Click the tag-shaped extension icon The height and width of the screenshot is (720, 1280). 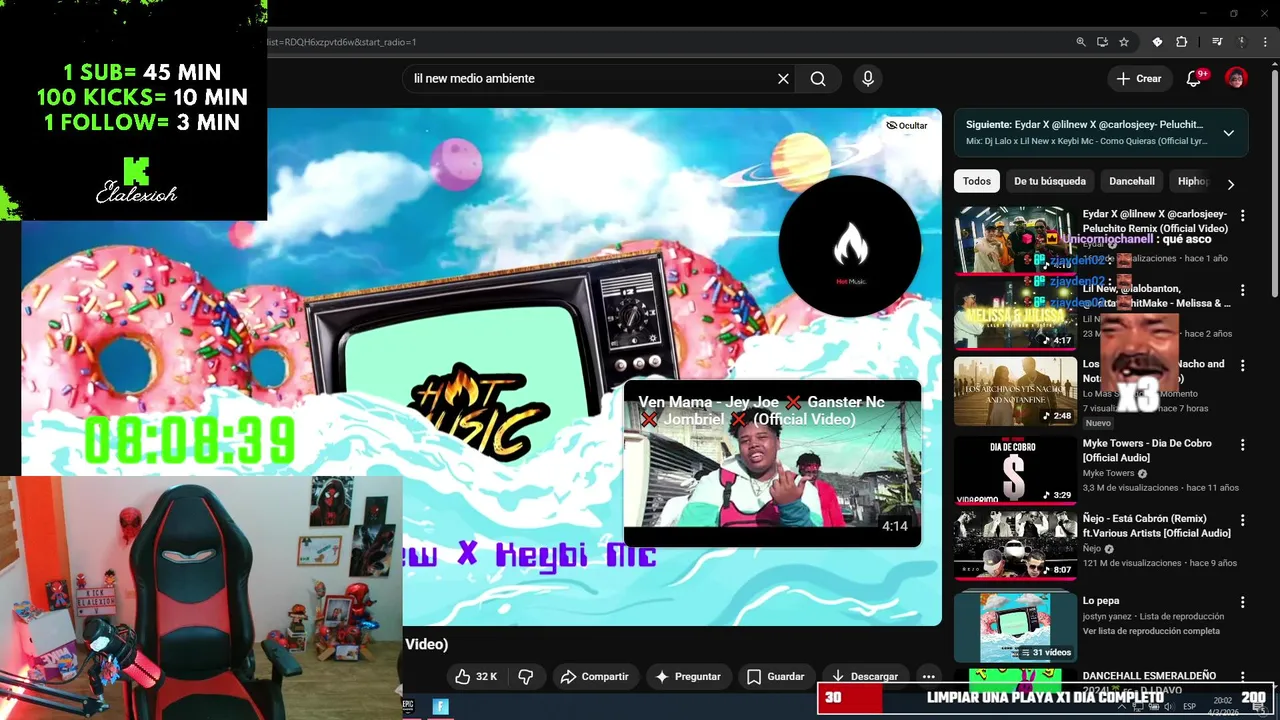point(1157,42)
